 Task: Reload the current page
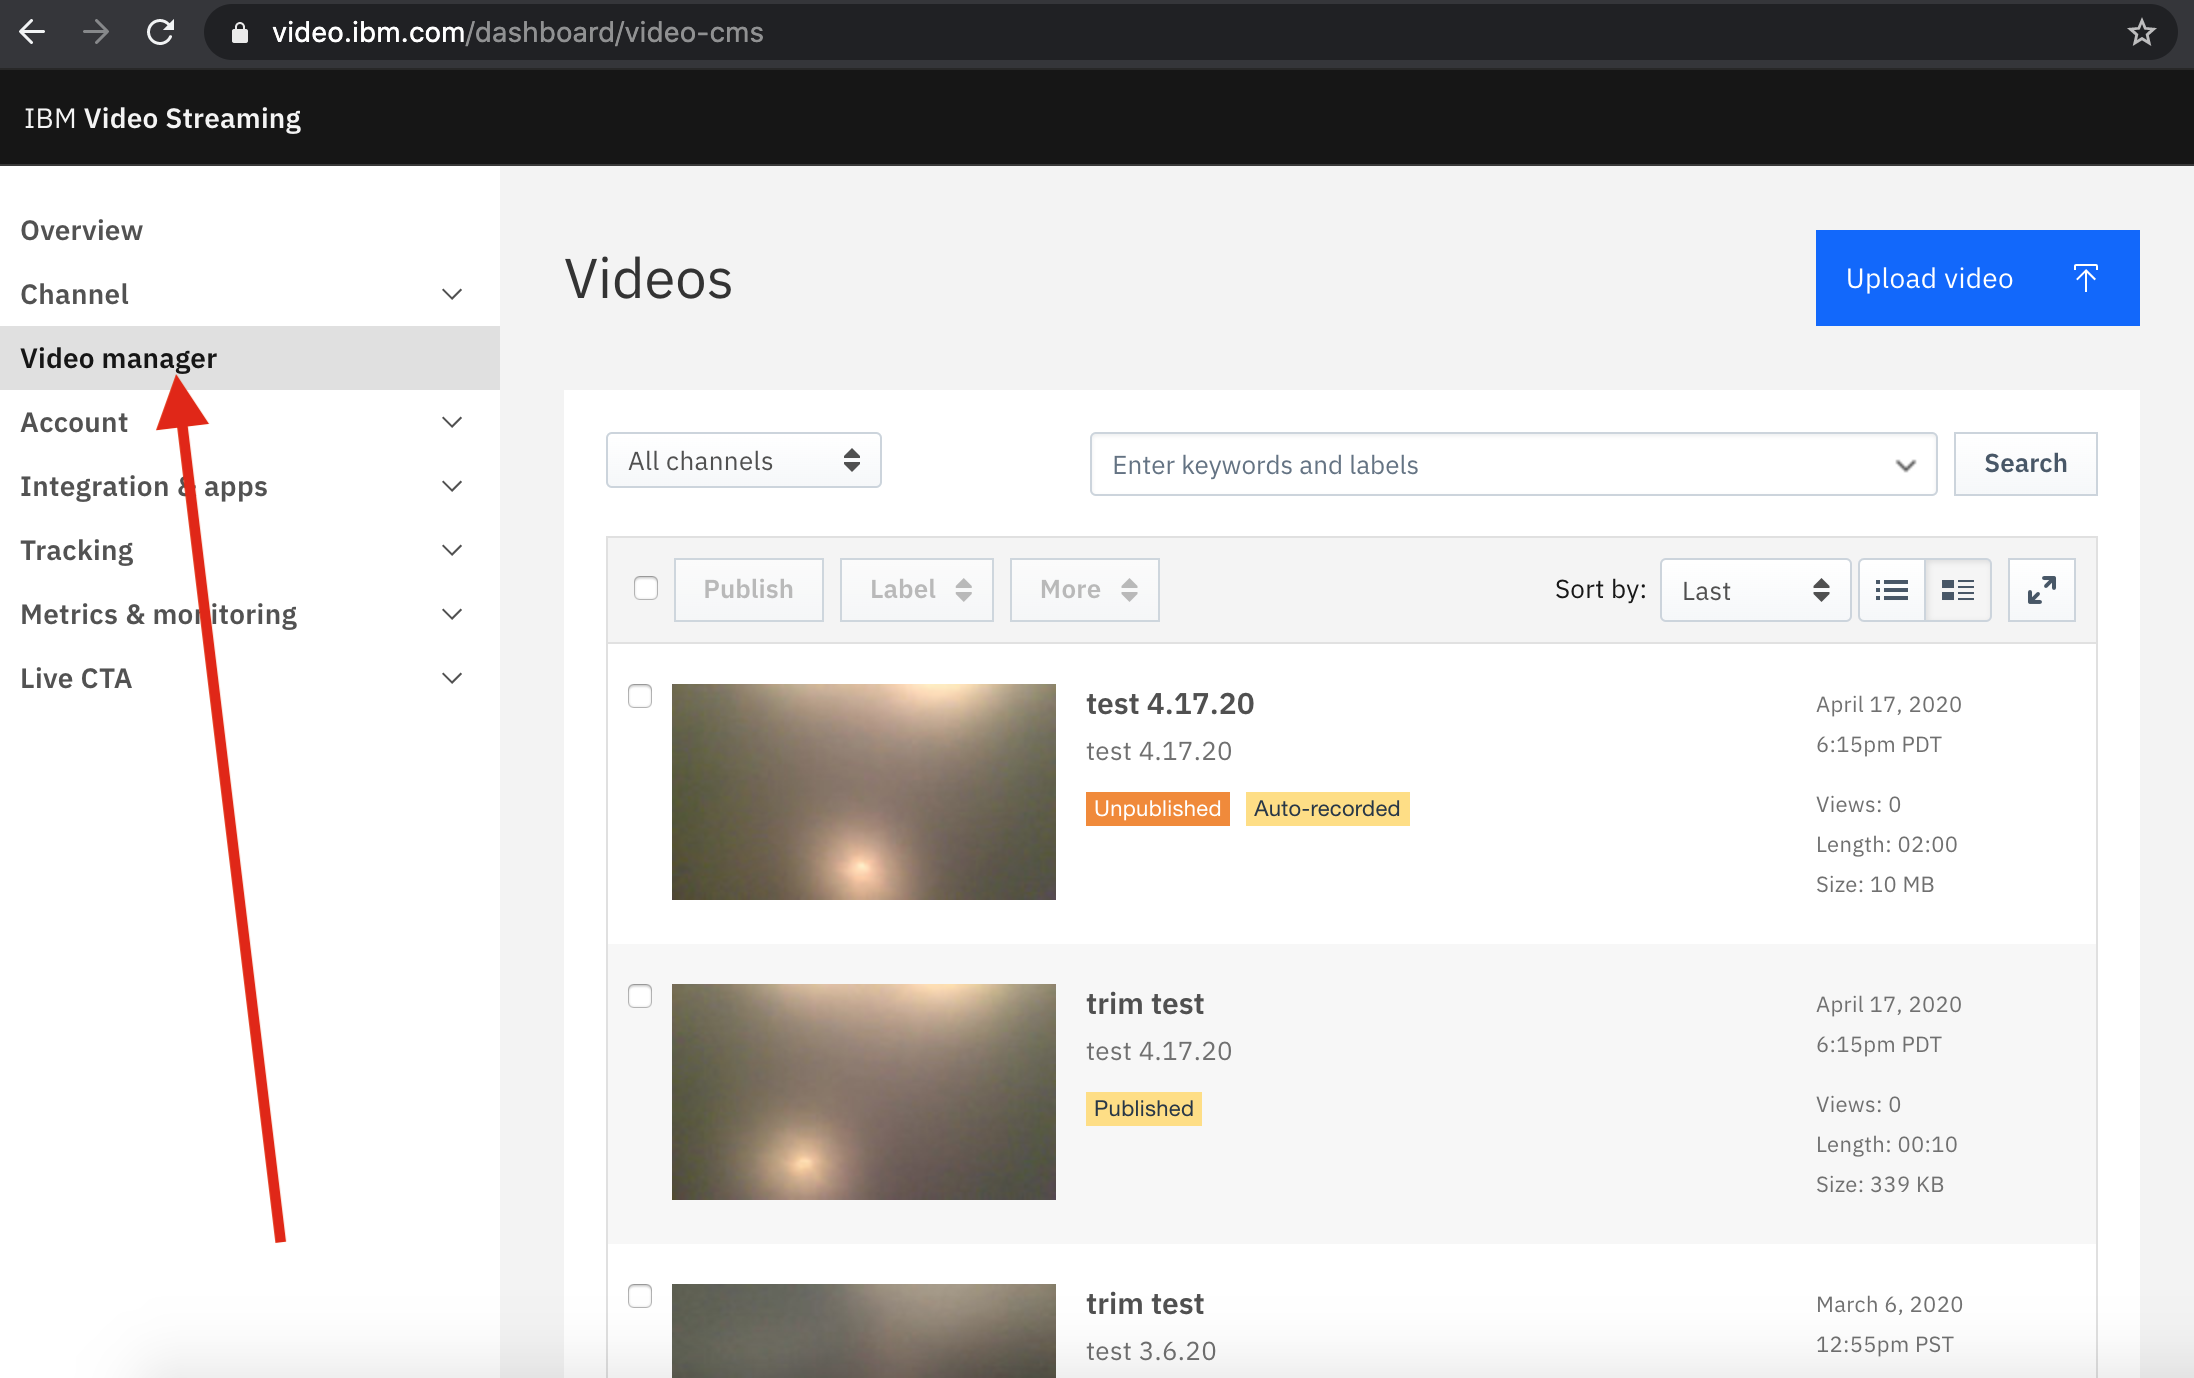pyautogui.click(x=160, y=32)
